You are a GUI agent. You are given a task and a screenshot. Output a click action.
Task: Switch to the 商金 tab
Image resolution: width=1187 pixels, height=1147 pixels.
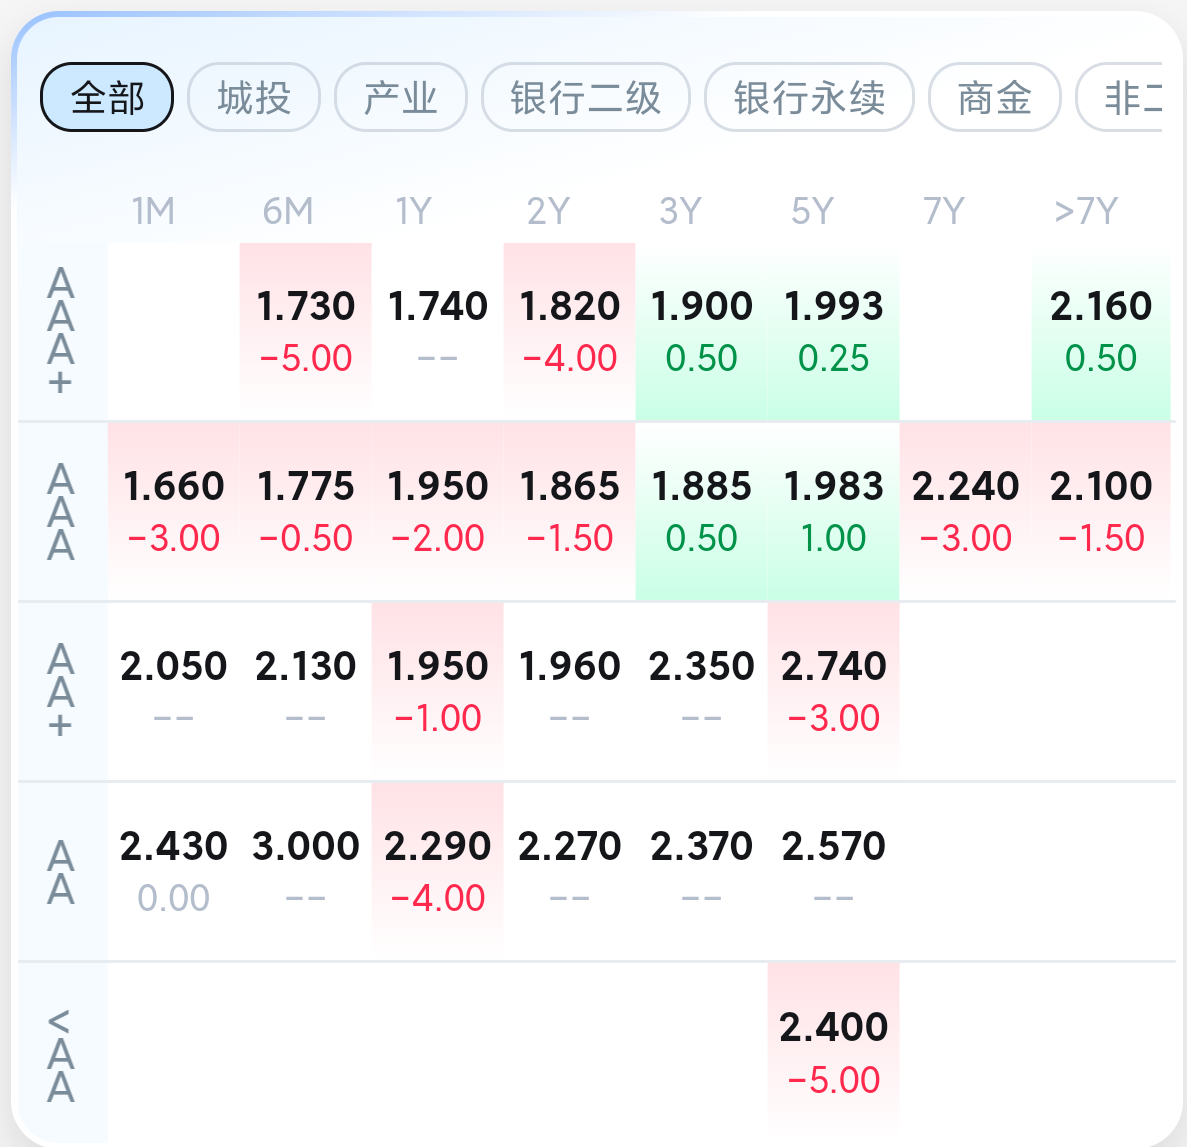coord(994,98)
